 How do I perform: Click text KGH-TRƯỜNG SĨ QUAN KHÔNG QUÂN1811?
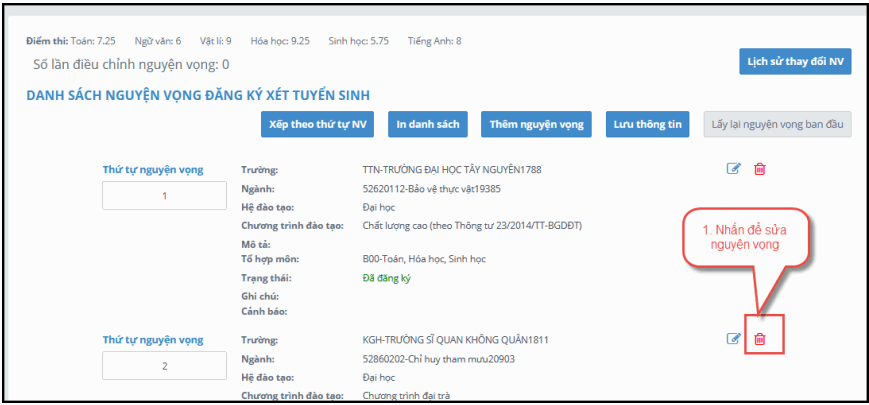coord(456,340)
